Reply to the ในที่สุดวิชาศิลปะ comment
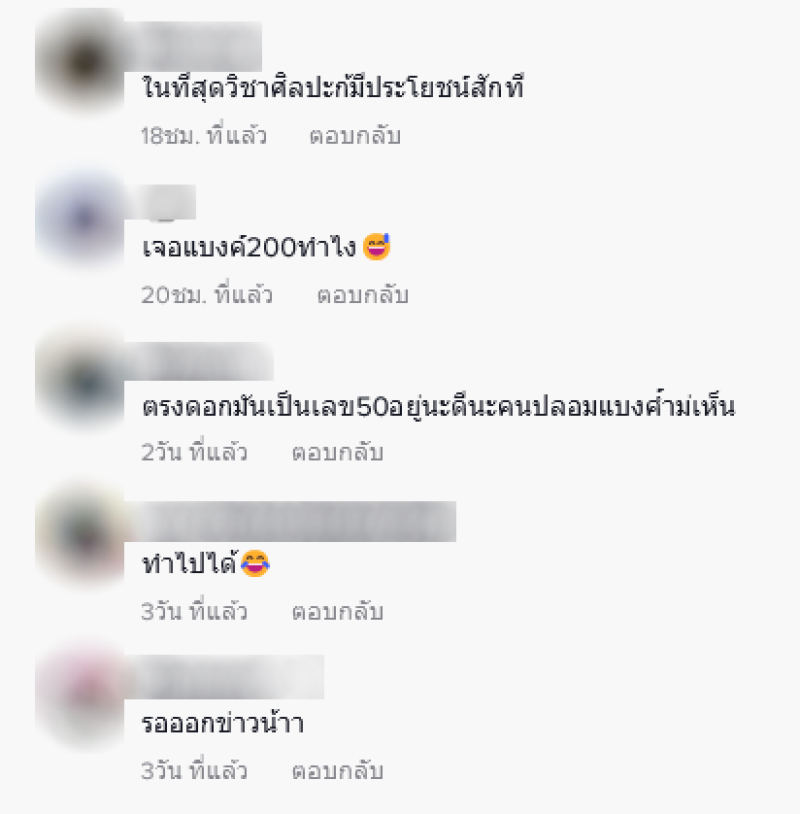The width and height of the screenshot is (800, 814). (355, 135)
